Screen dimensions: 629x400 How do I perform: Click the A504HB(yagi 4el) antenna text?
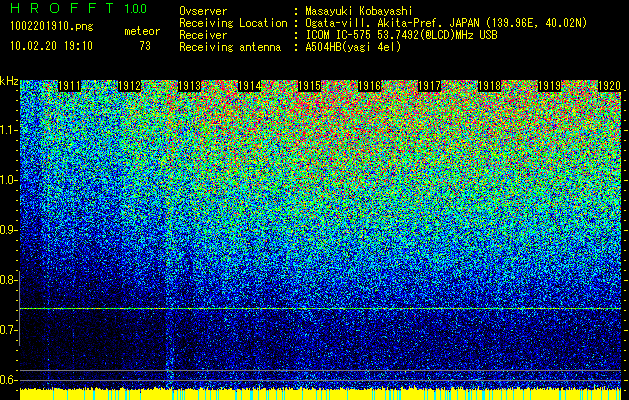[353, 47]
